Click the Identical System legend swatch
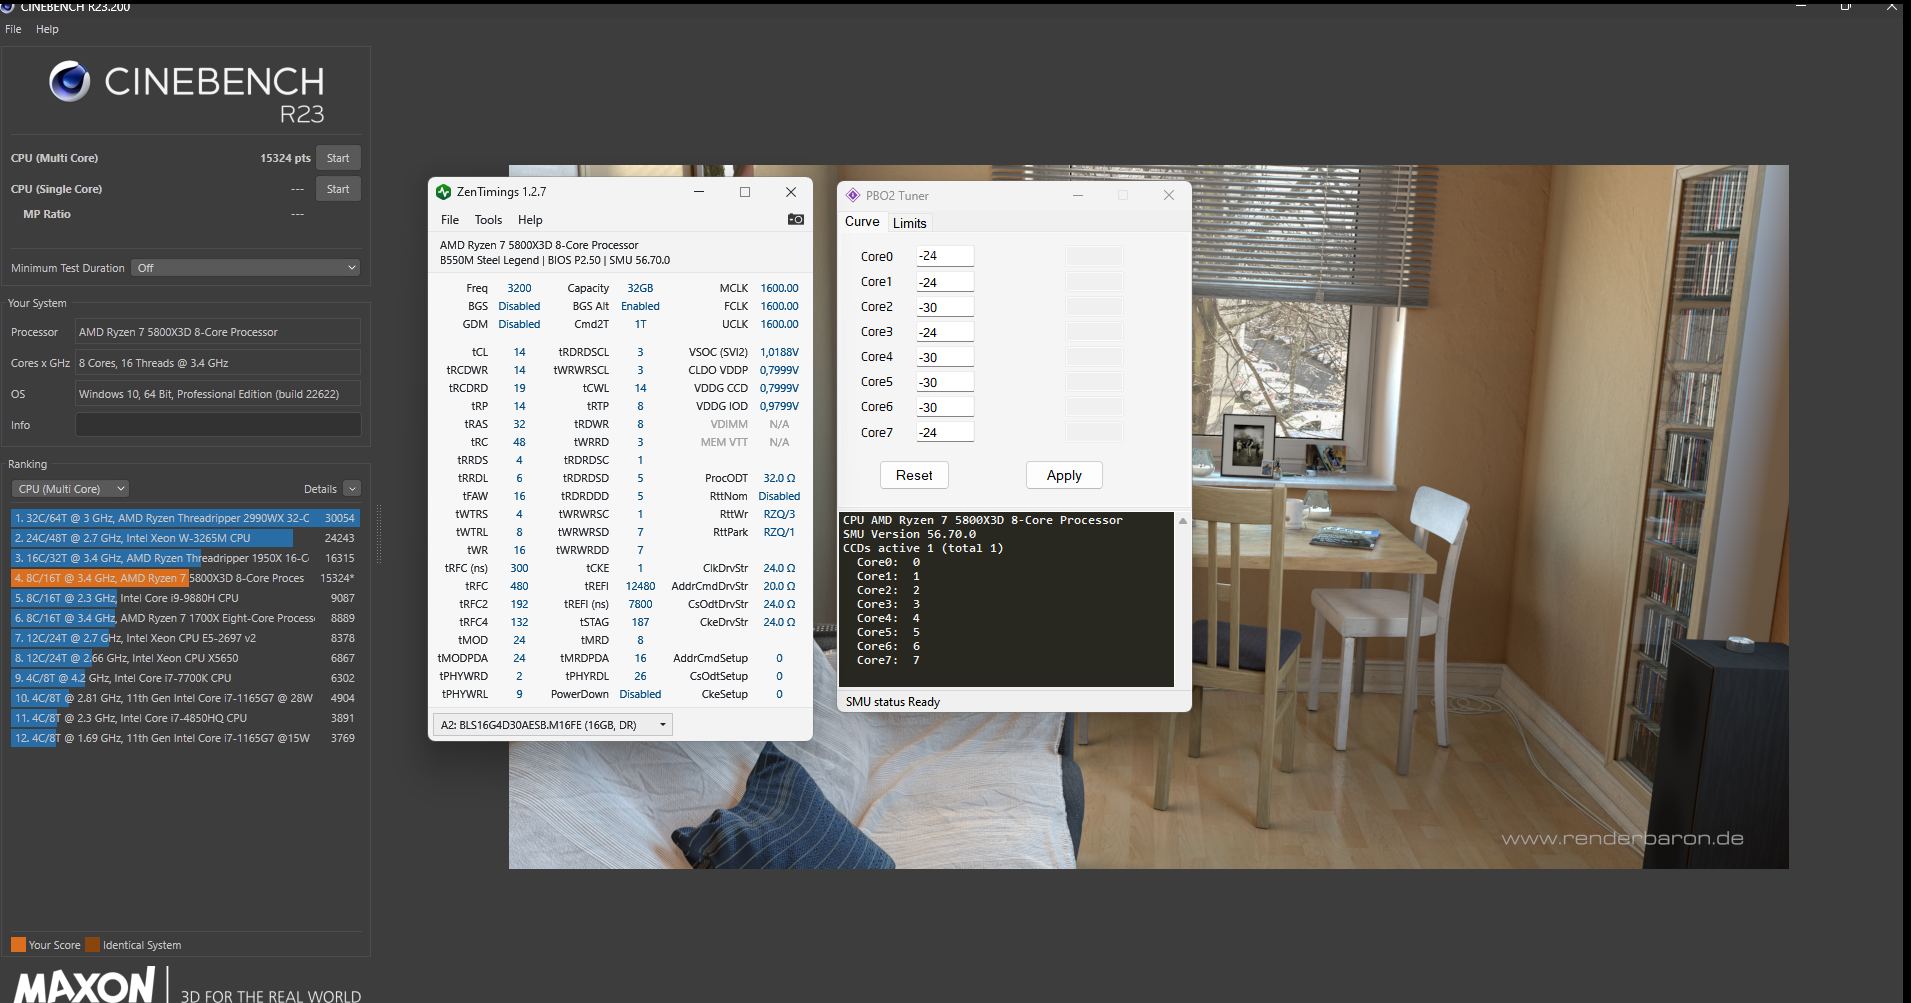Screen dimensions: 1911x1003 coord(92,944)
